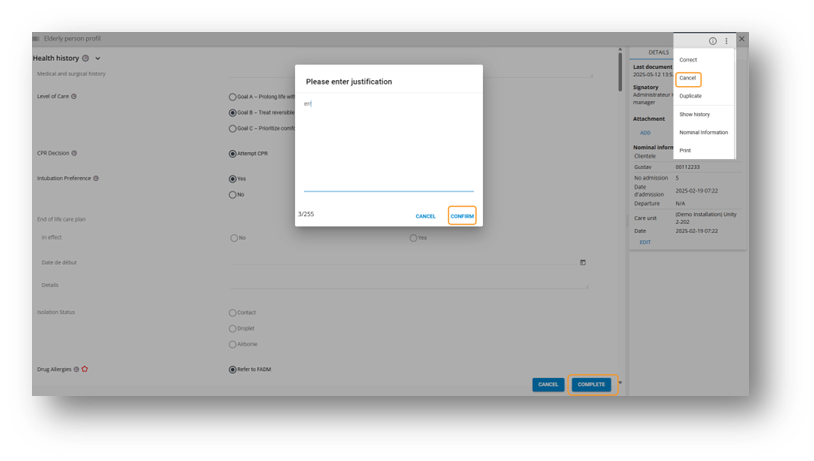Click the EDIT link under Date
Image resolution: width=814 pixels, height=461 pixels.
pyautogui.click(x=645, y=242)
